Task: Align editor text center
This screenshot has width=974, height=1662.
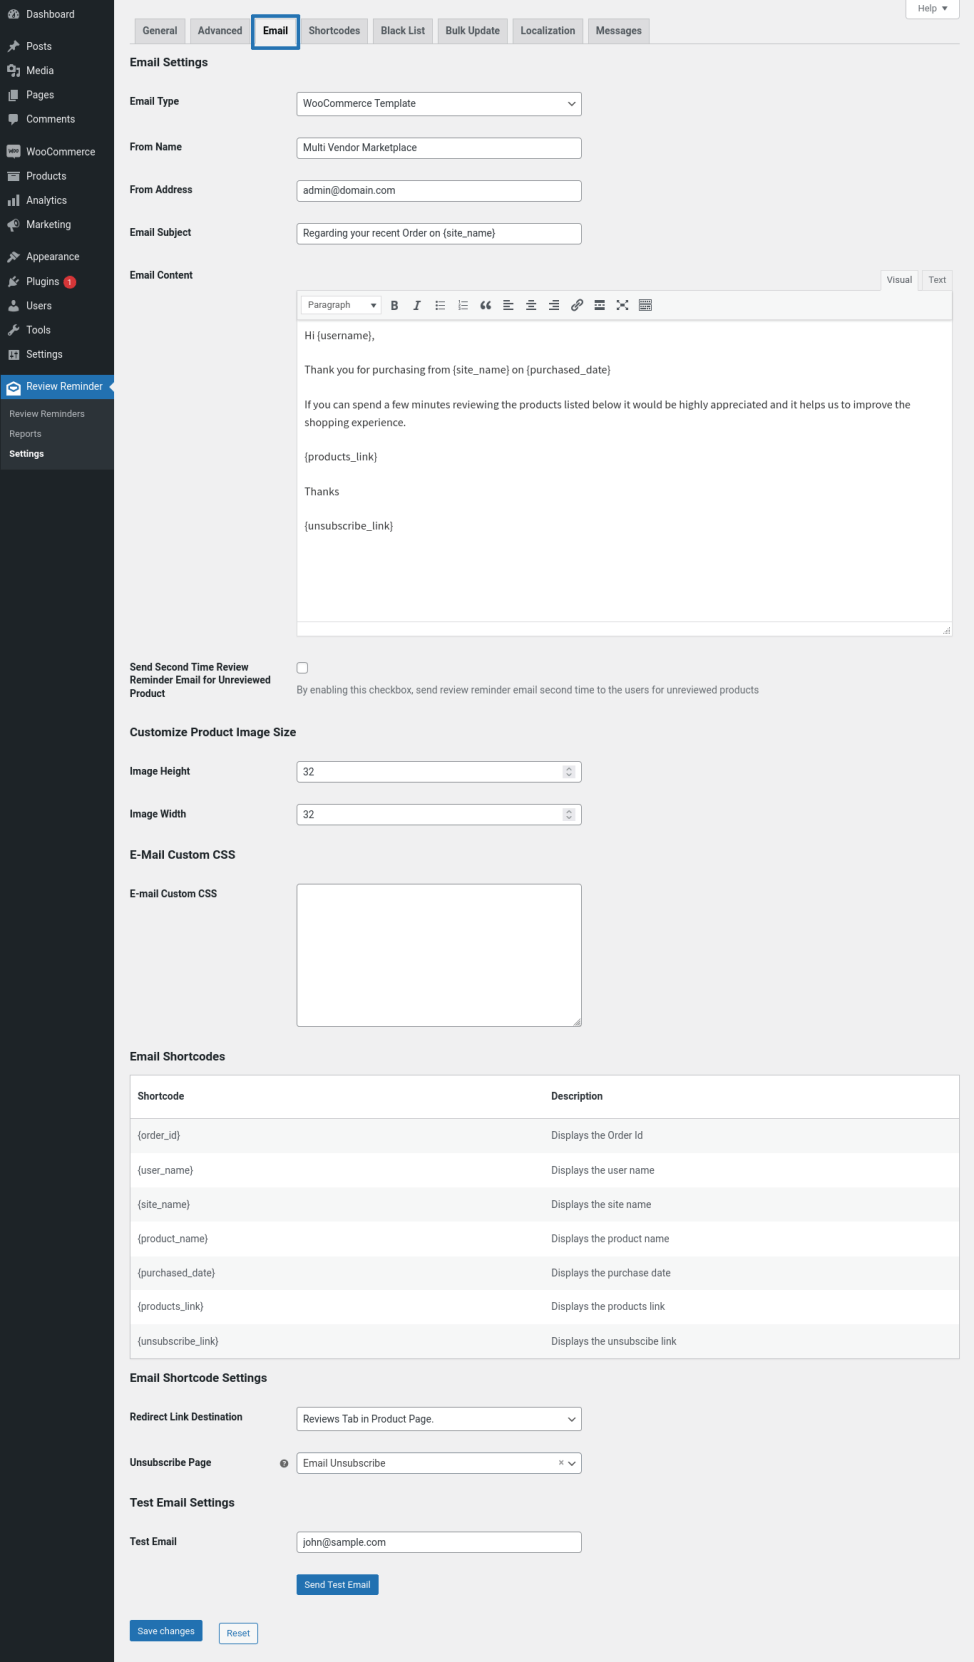Action: [531, 305]
